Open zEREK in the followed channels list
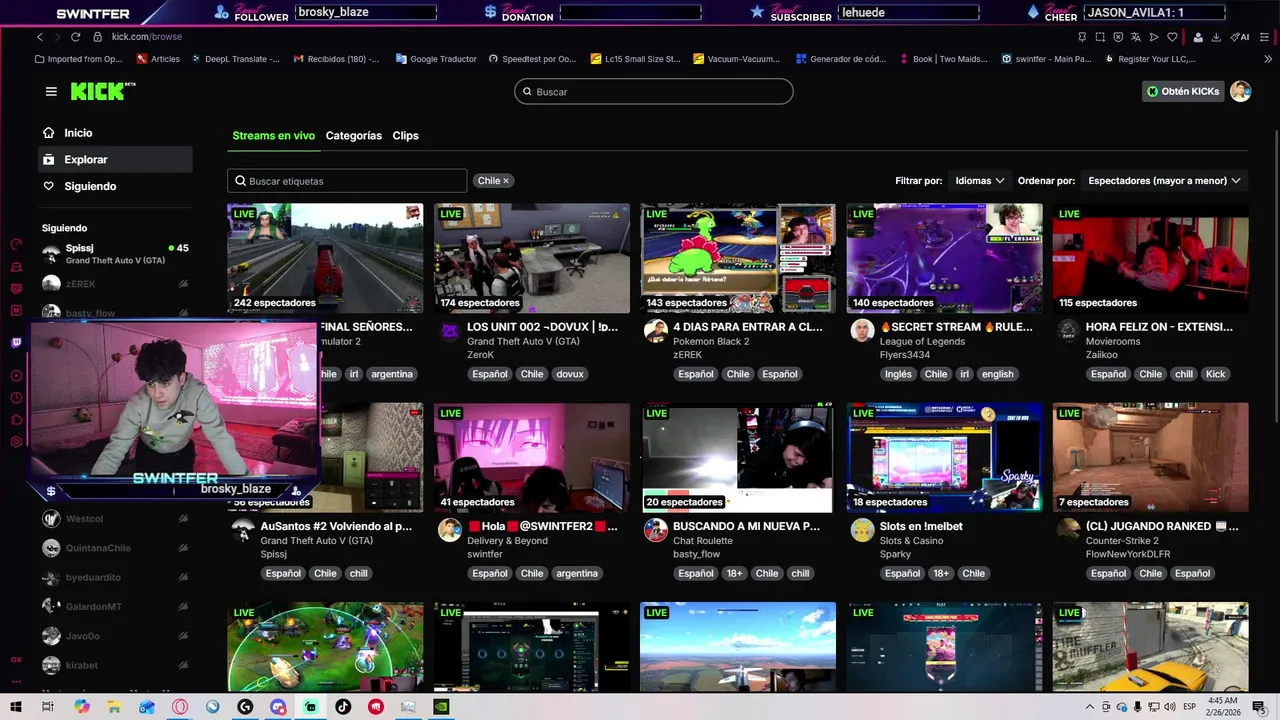Screen dimensions: 1280x720 [115, 284]
